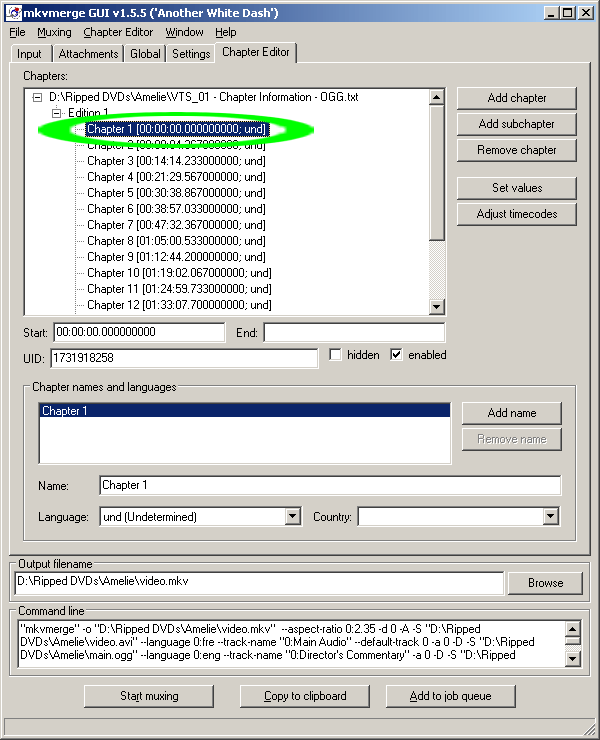Image resolution: width=600 pixels, height=740 pixels.
Task: Click the Add name button
Action: tap(512, 413)
